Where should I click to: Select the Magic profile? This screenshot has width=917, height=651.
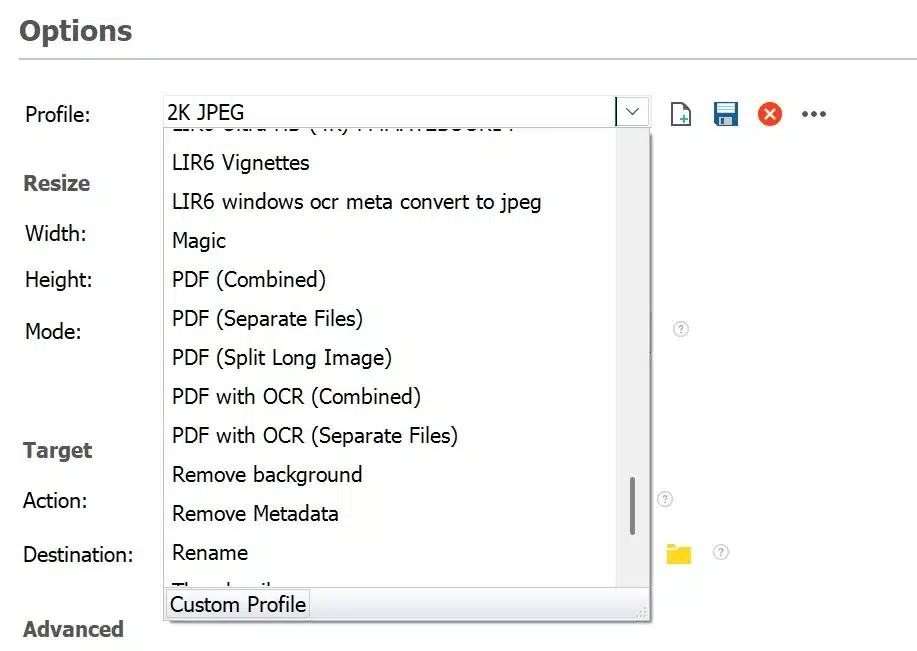coord(199,241)
